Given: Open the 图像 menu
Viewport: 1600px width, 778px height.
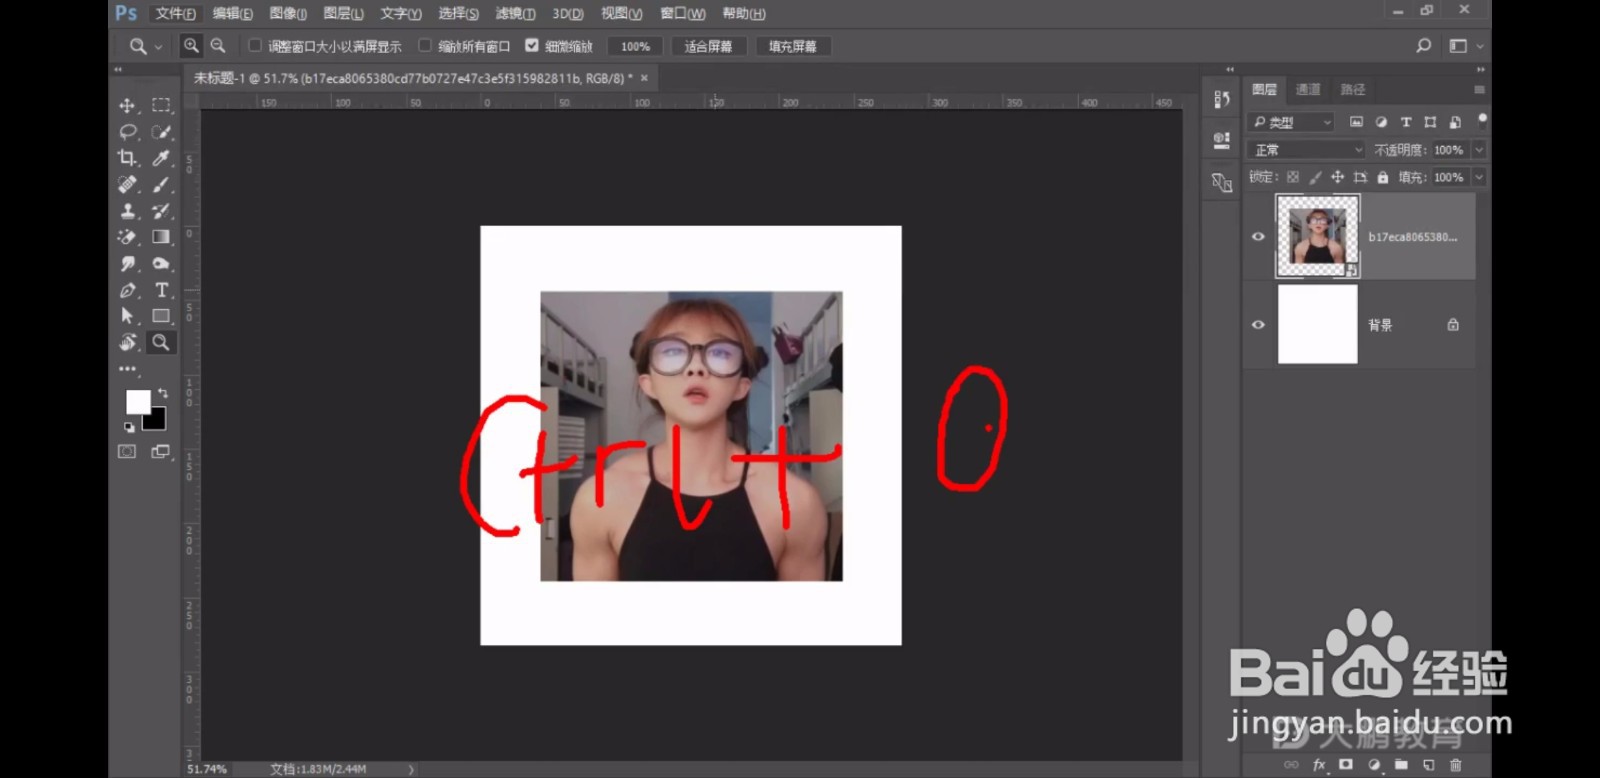Looking at the screenshot, I should [288, 13].
